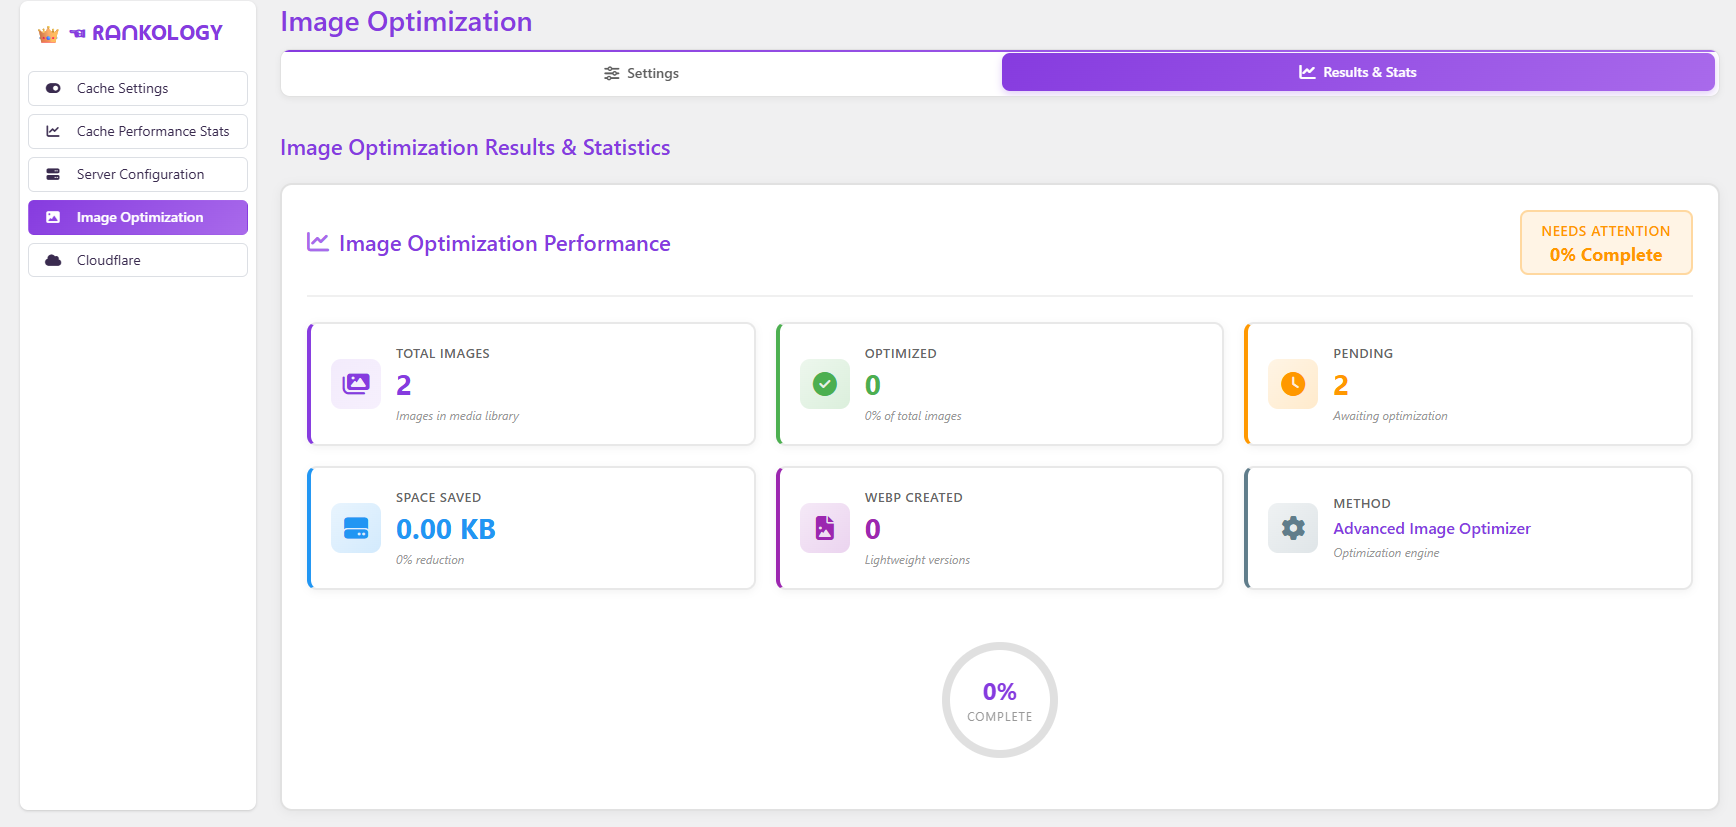Click the Advanced Image Optimizer link
Viewport: 1736px width, 827px height.
pyautogui.click(x=1431, y=528)
